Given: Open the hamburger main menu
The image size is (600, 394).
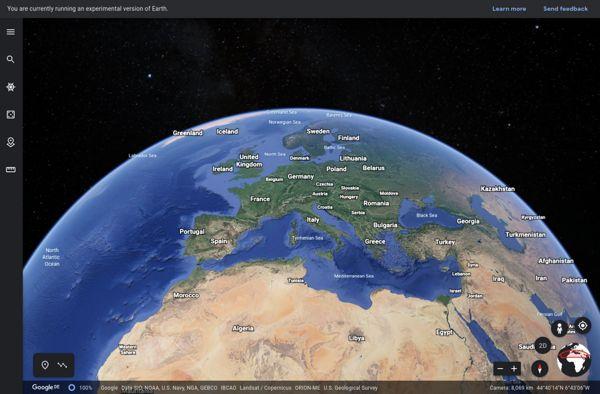Looking at the screenshot, I should coord(11,32).
